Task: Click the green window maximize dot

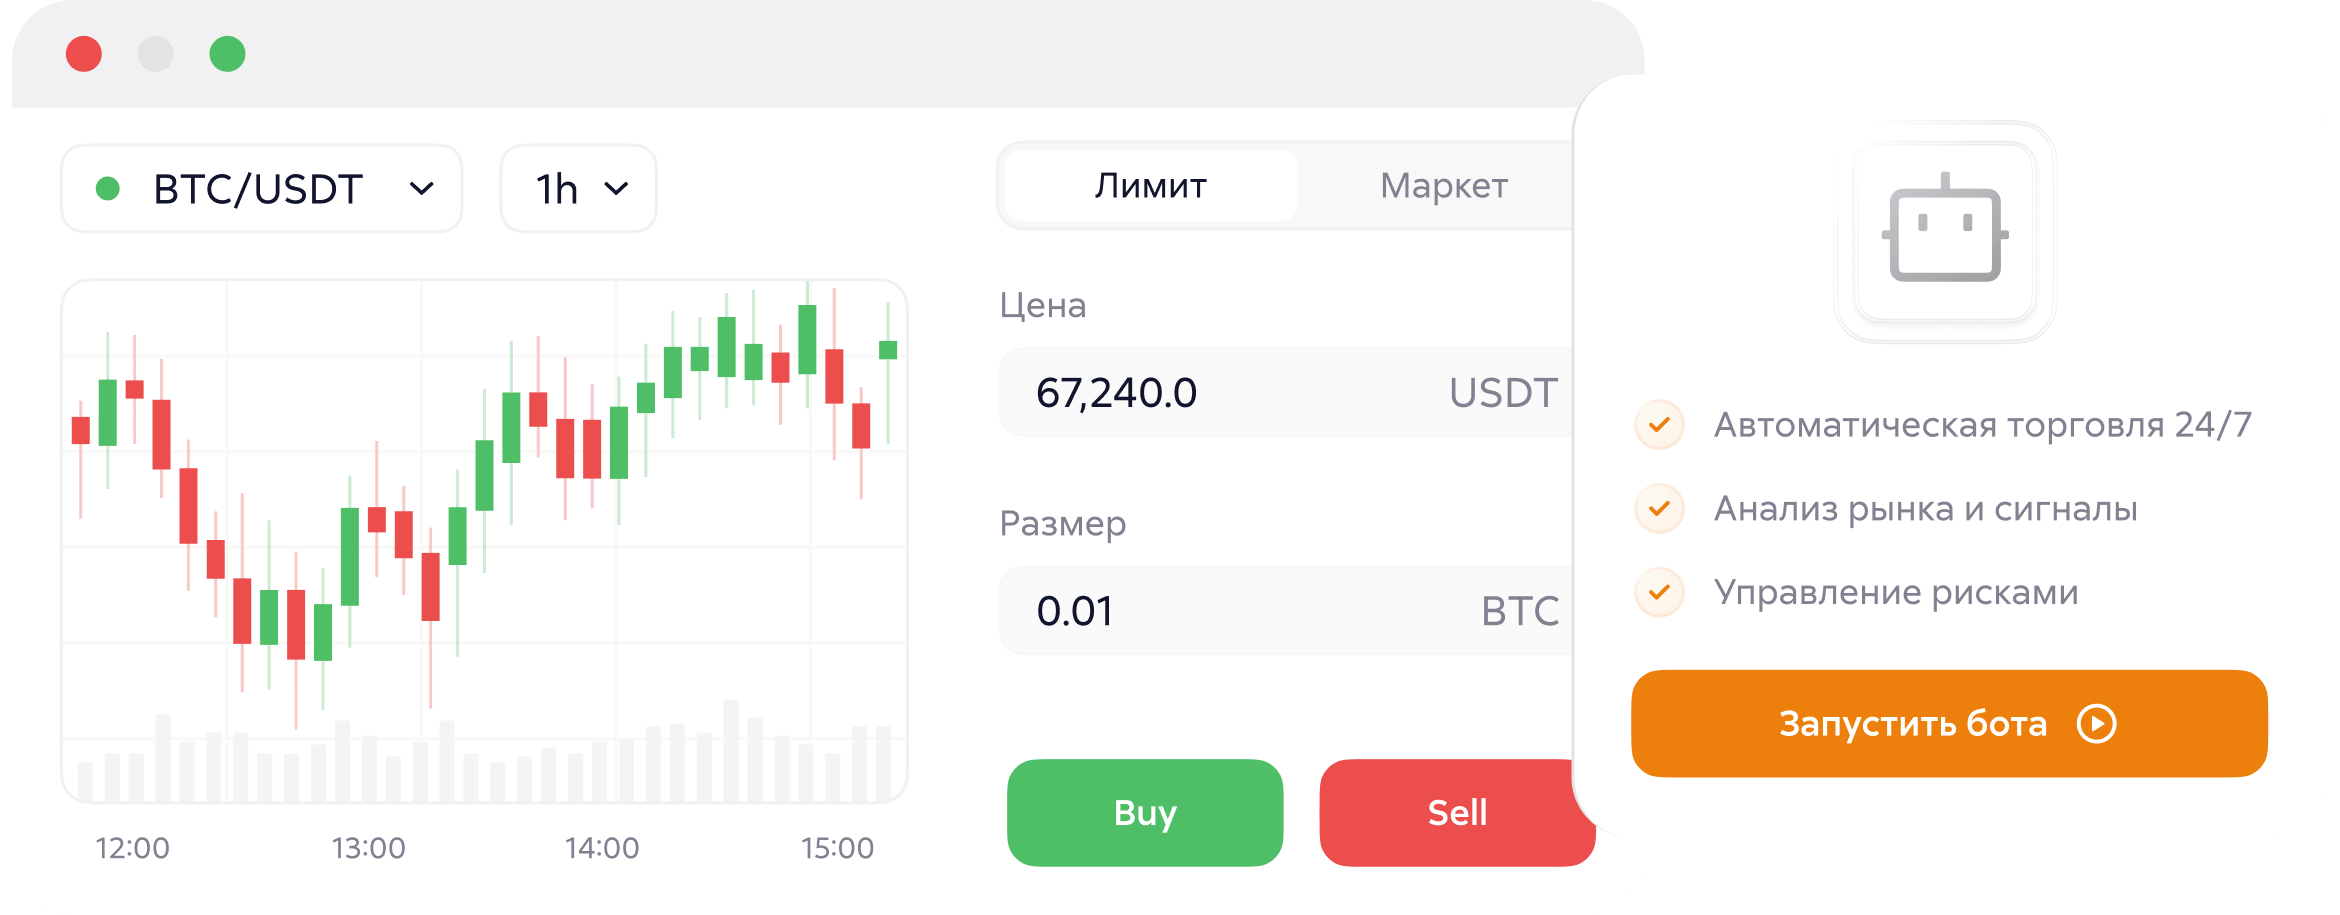Action: point(227,54)
